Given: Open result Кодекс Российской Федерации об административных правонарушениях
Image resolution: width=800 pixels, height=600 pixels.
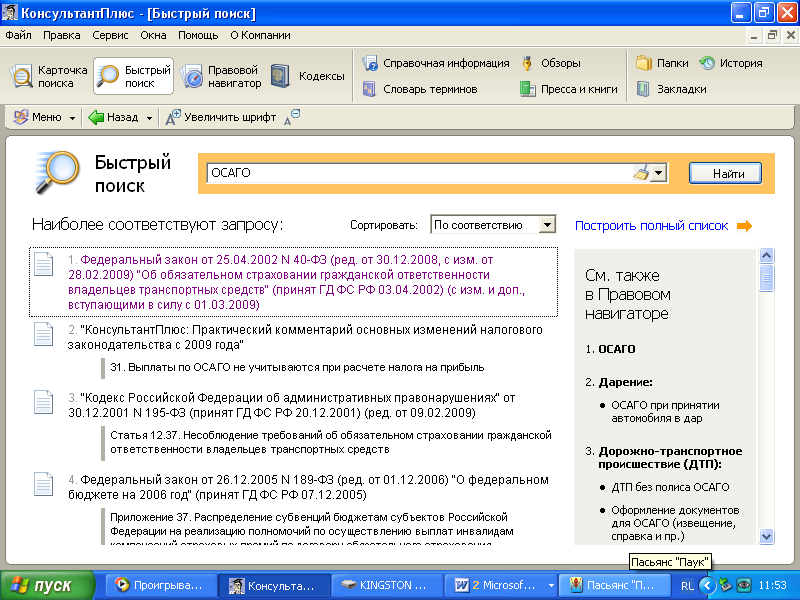Looking at the screenshot, I should [291, 405].
